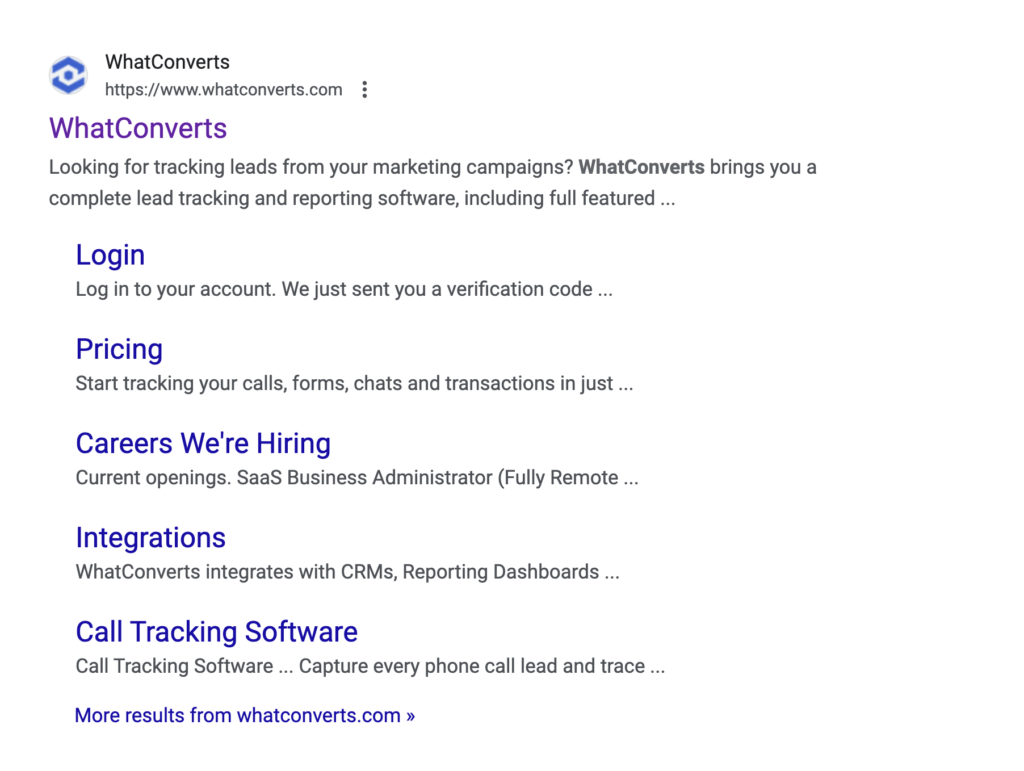The image size is (1024, 771).
Task: Open the Pricing sitelink
Action: [119, 349]
